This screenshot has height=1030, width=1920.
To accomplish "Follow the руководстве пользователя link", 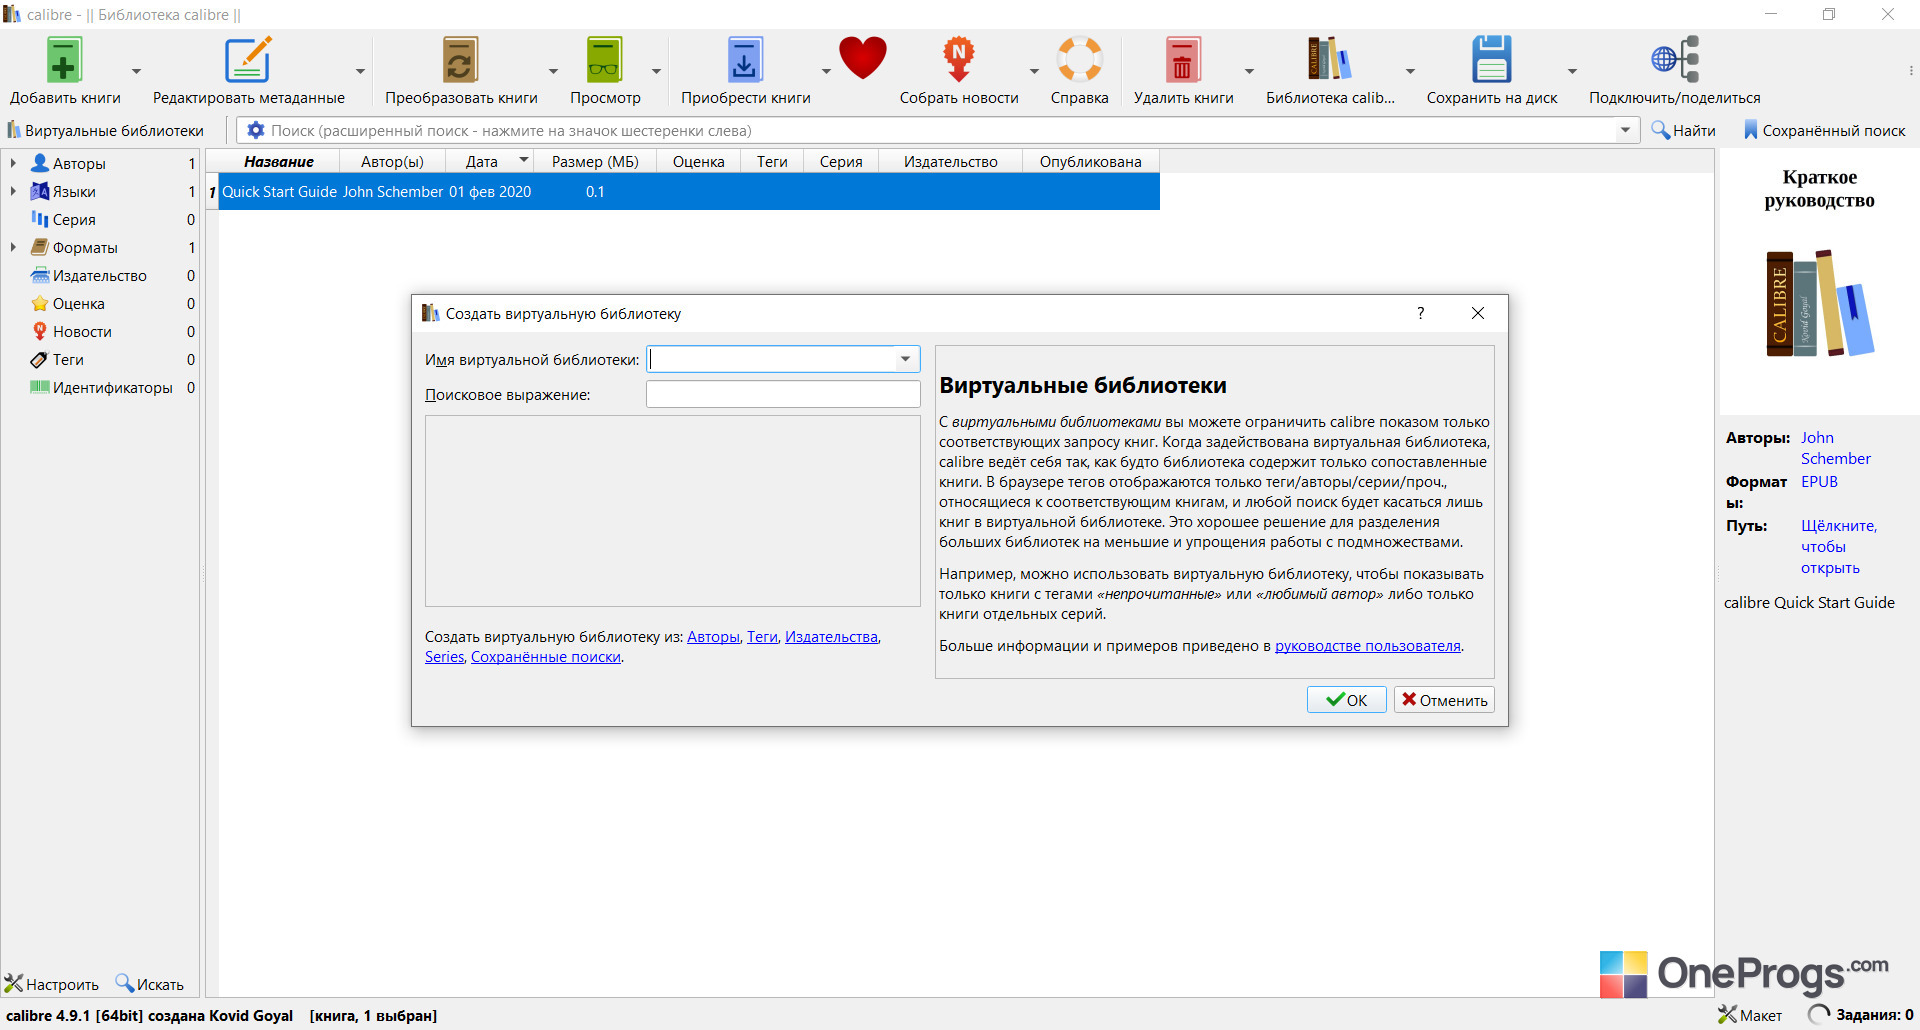I will point(1367,646).
